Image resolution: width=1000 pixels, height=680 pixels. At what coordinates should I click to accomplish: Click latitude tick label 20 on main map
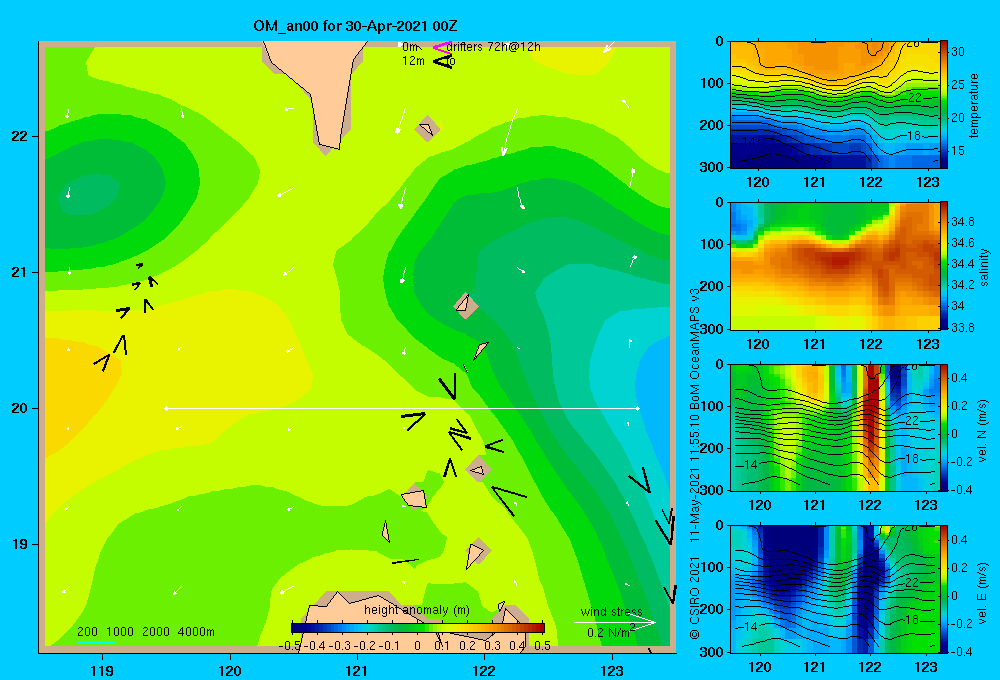(x=20, y=408)
